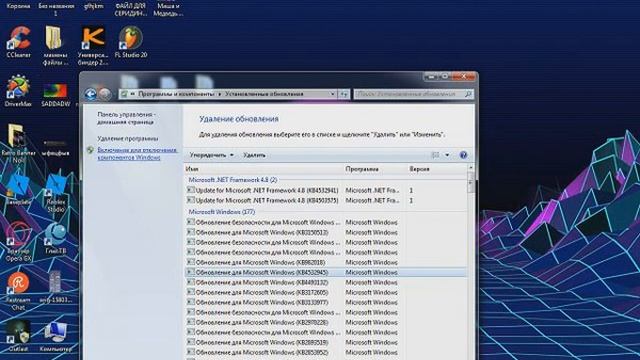Select Windows update KB3150513 row
This screenshot has height=360, width=640.
point(326,233)
